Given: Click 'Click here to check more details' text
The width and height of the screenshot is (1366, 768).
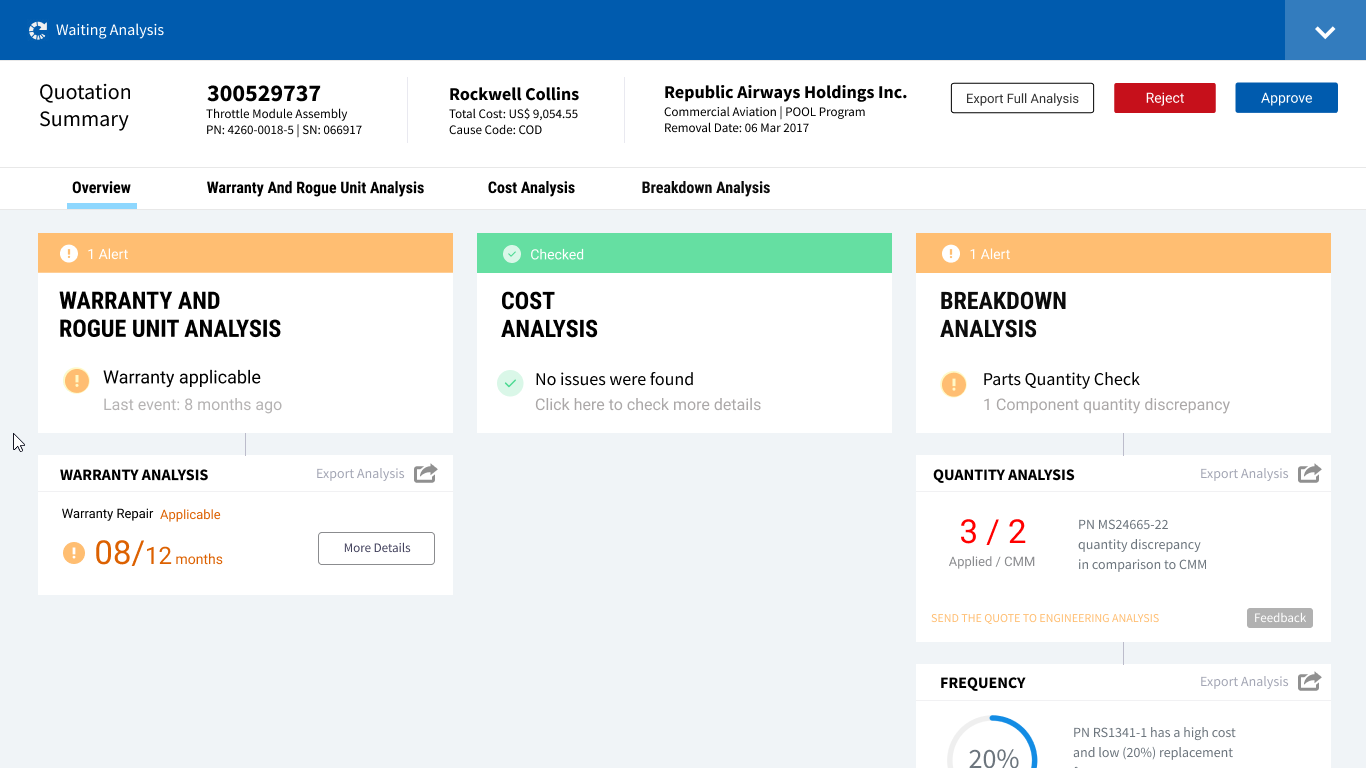Looking at the screenshot, I should tap(648, 405).
